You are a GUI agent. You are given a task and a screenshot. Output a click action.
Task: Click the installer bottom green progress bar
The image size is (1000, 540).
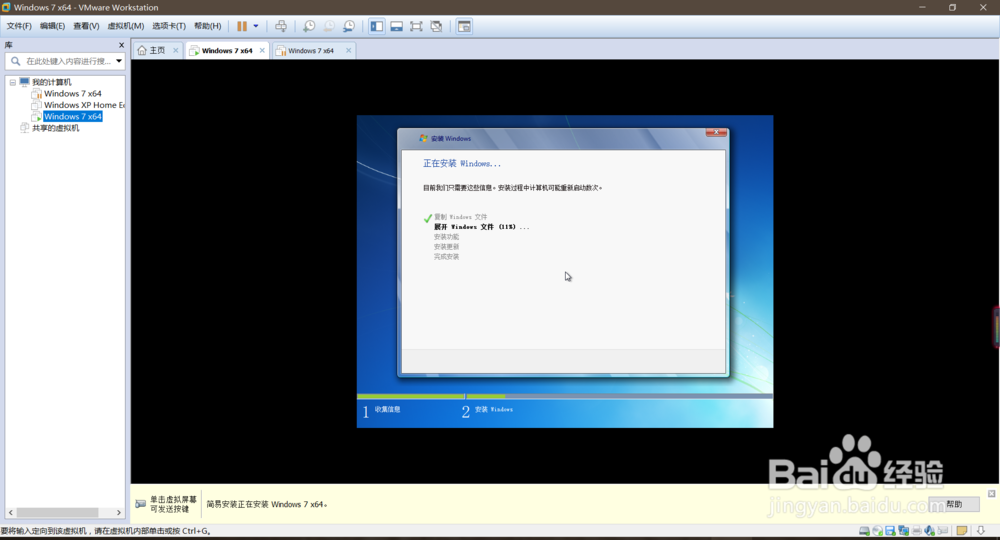564,397
